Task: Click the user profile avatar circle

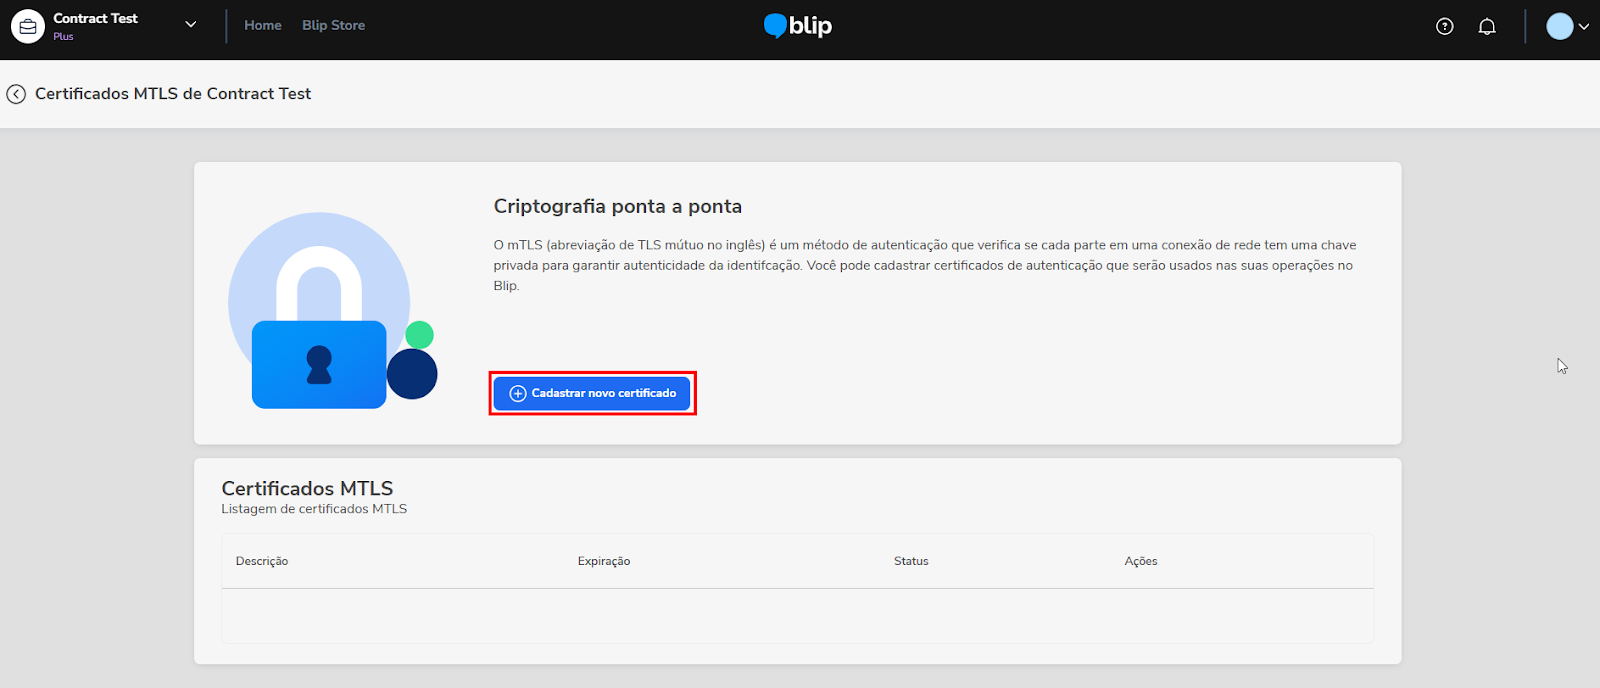Action: pos(1559,27)
